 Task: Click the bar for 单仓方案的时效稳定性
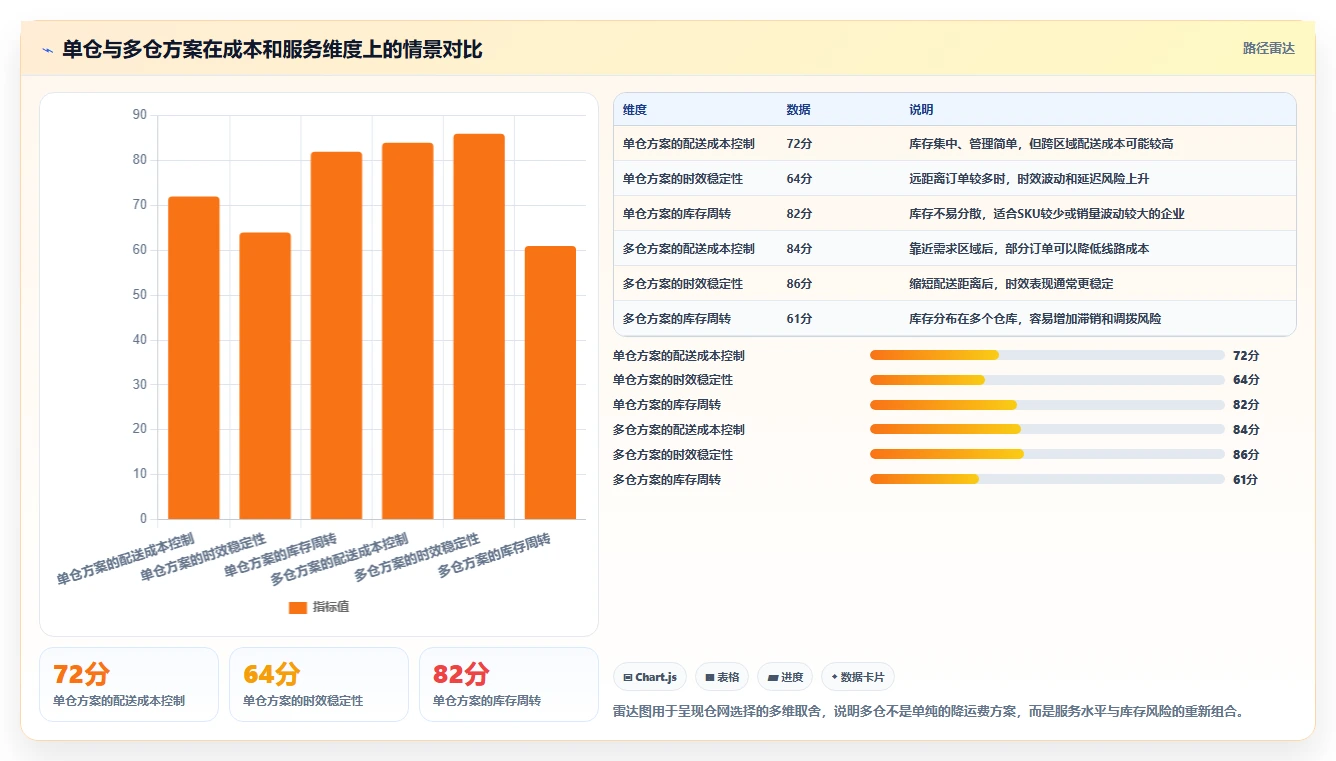(x=265, y=376)
